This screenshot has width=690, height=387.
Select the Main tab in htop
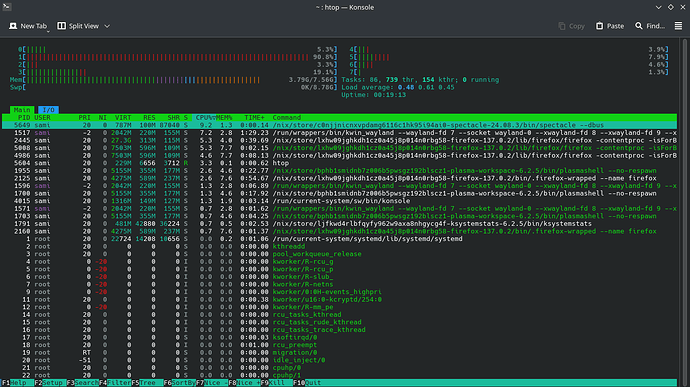tap(22, 110)
